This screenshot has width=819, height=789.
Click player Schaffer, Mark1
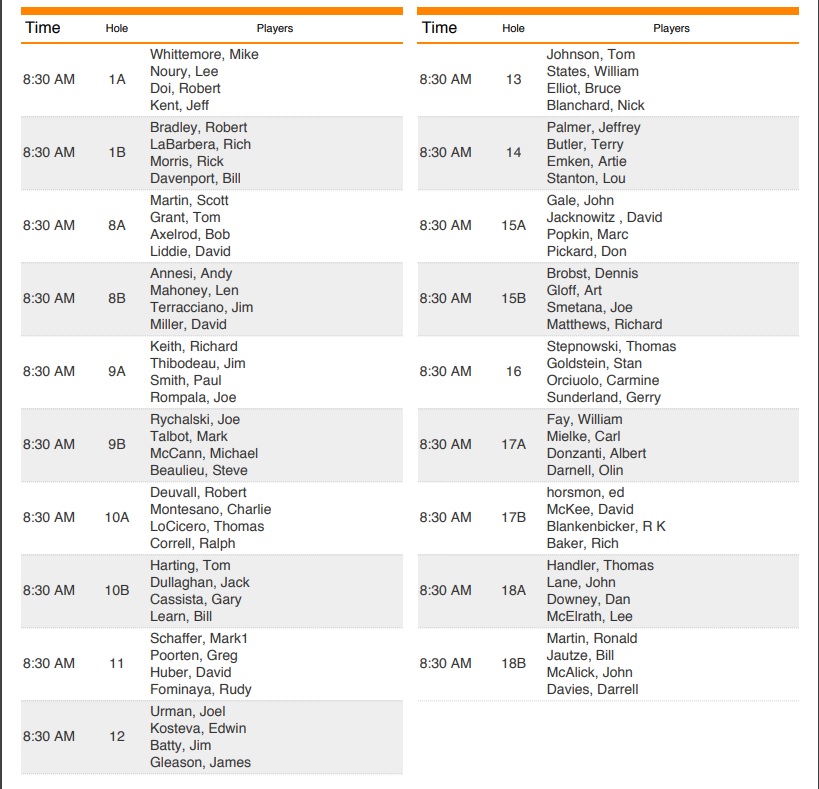199,638
